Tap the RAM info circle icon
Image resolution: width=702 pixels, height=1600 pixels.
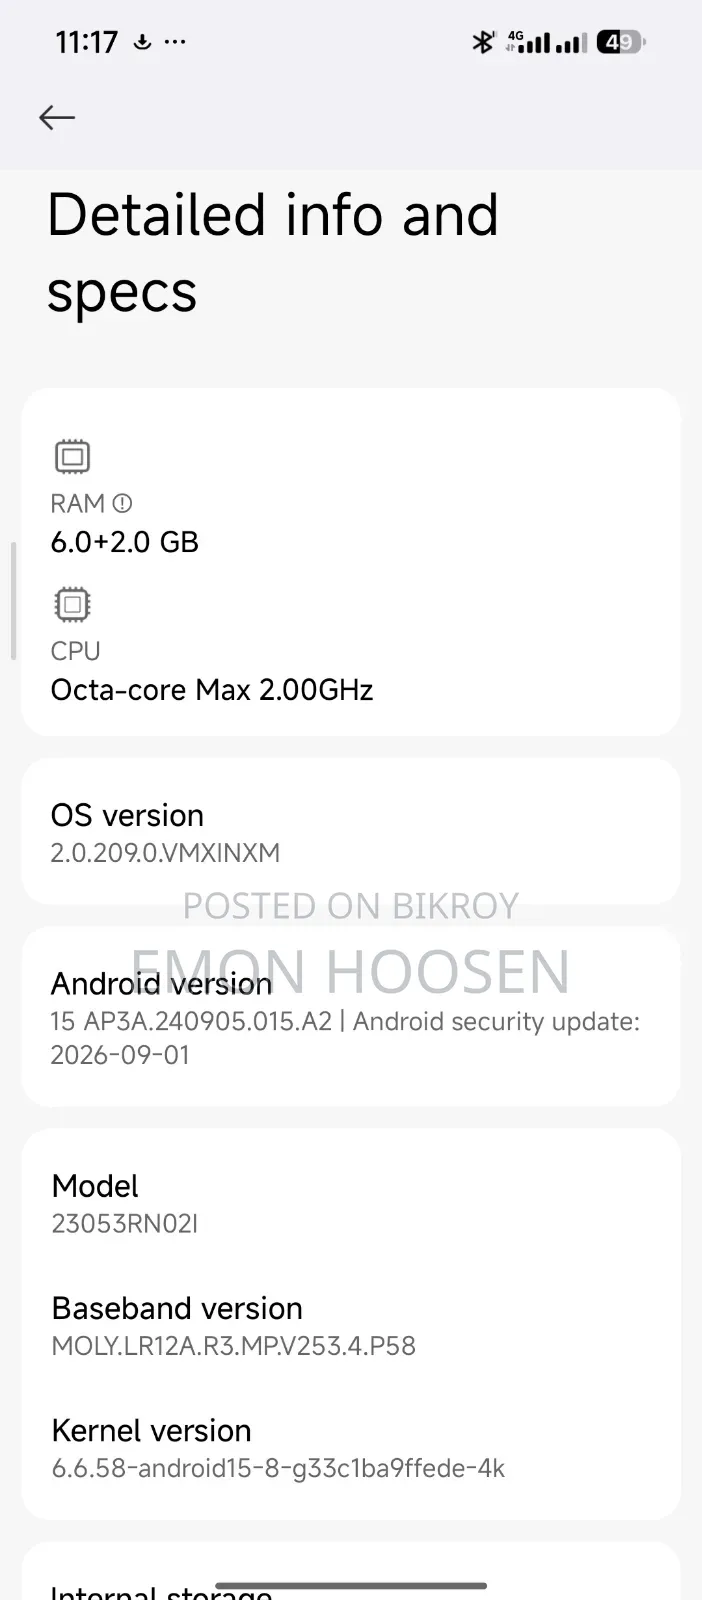pos(122,503)
